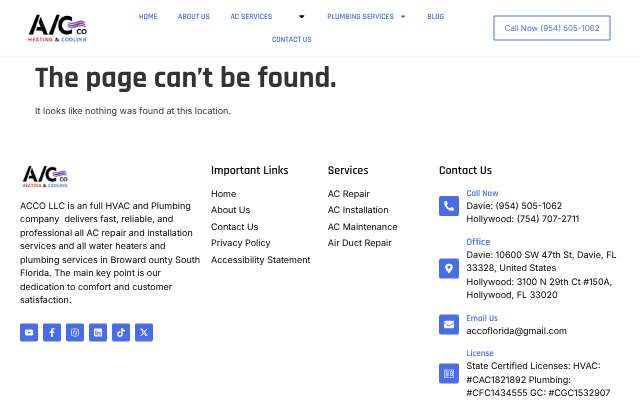
Task: Open Blog in top navigation
Action: pyautogui.click(x=436, y=16)
